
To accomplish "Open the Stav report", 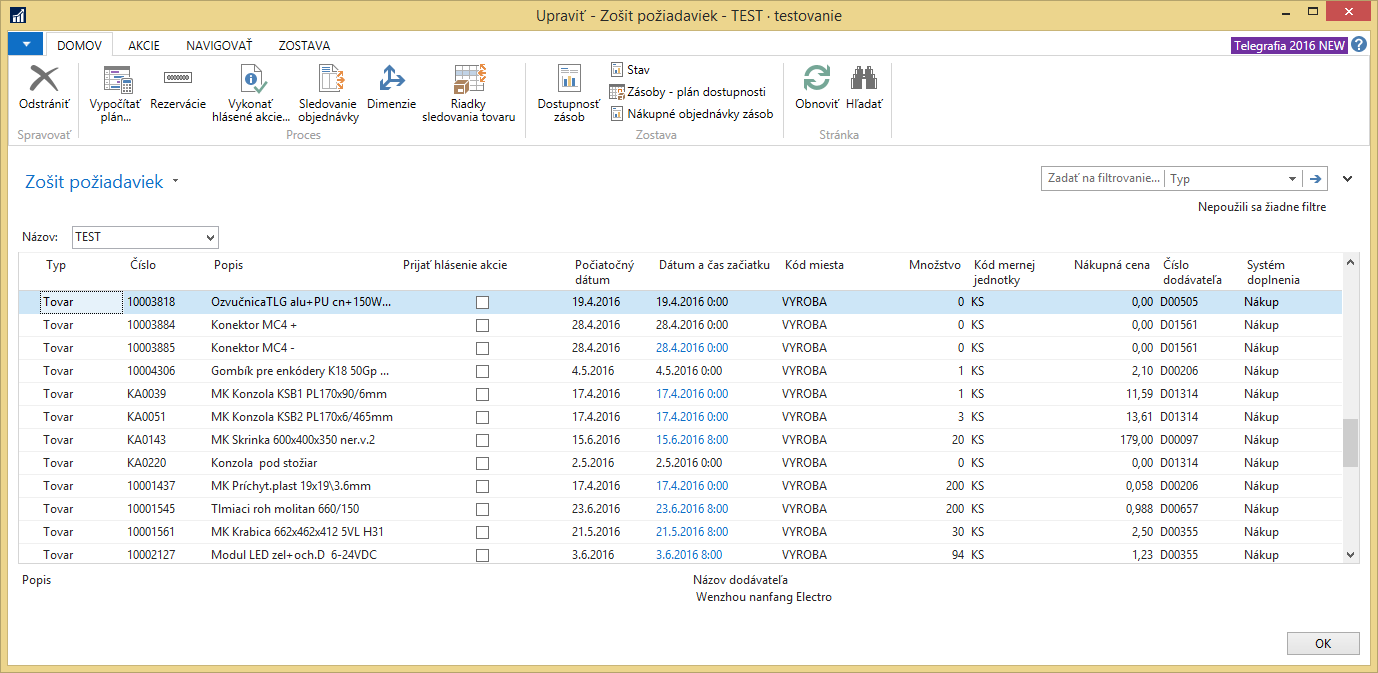I will [x=630, y=70].
